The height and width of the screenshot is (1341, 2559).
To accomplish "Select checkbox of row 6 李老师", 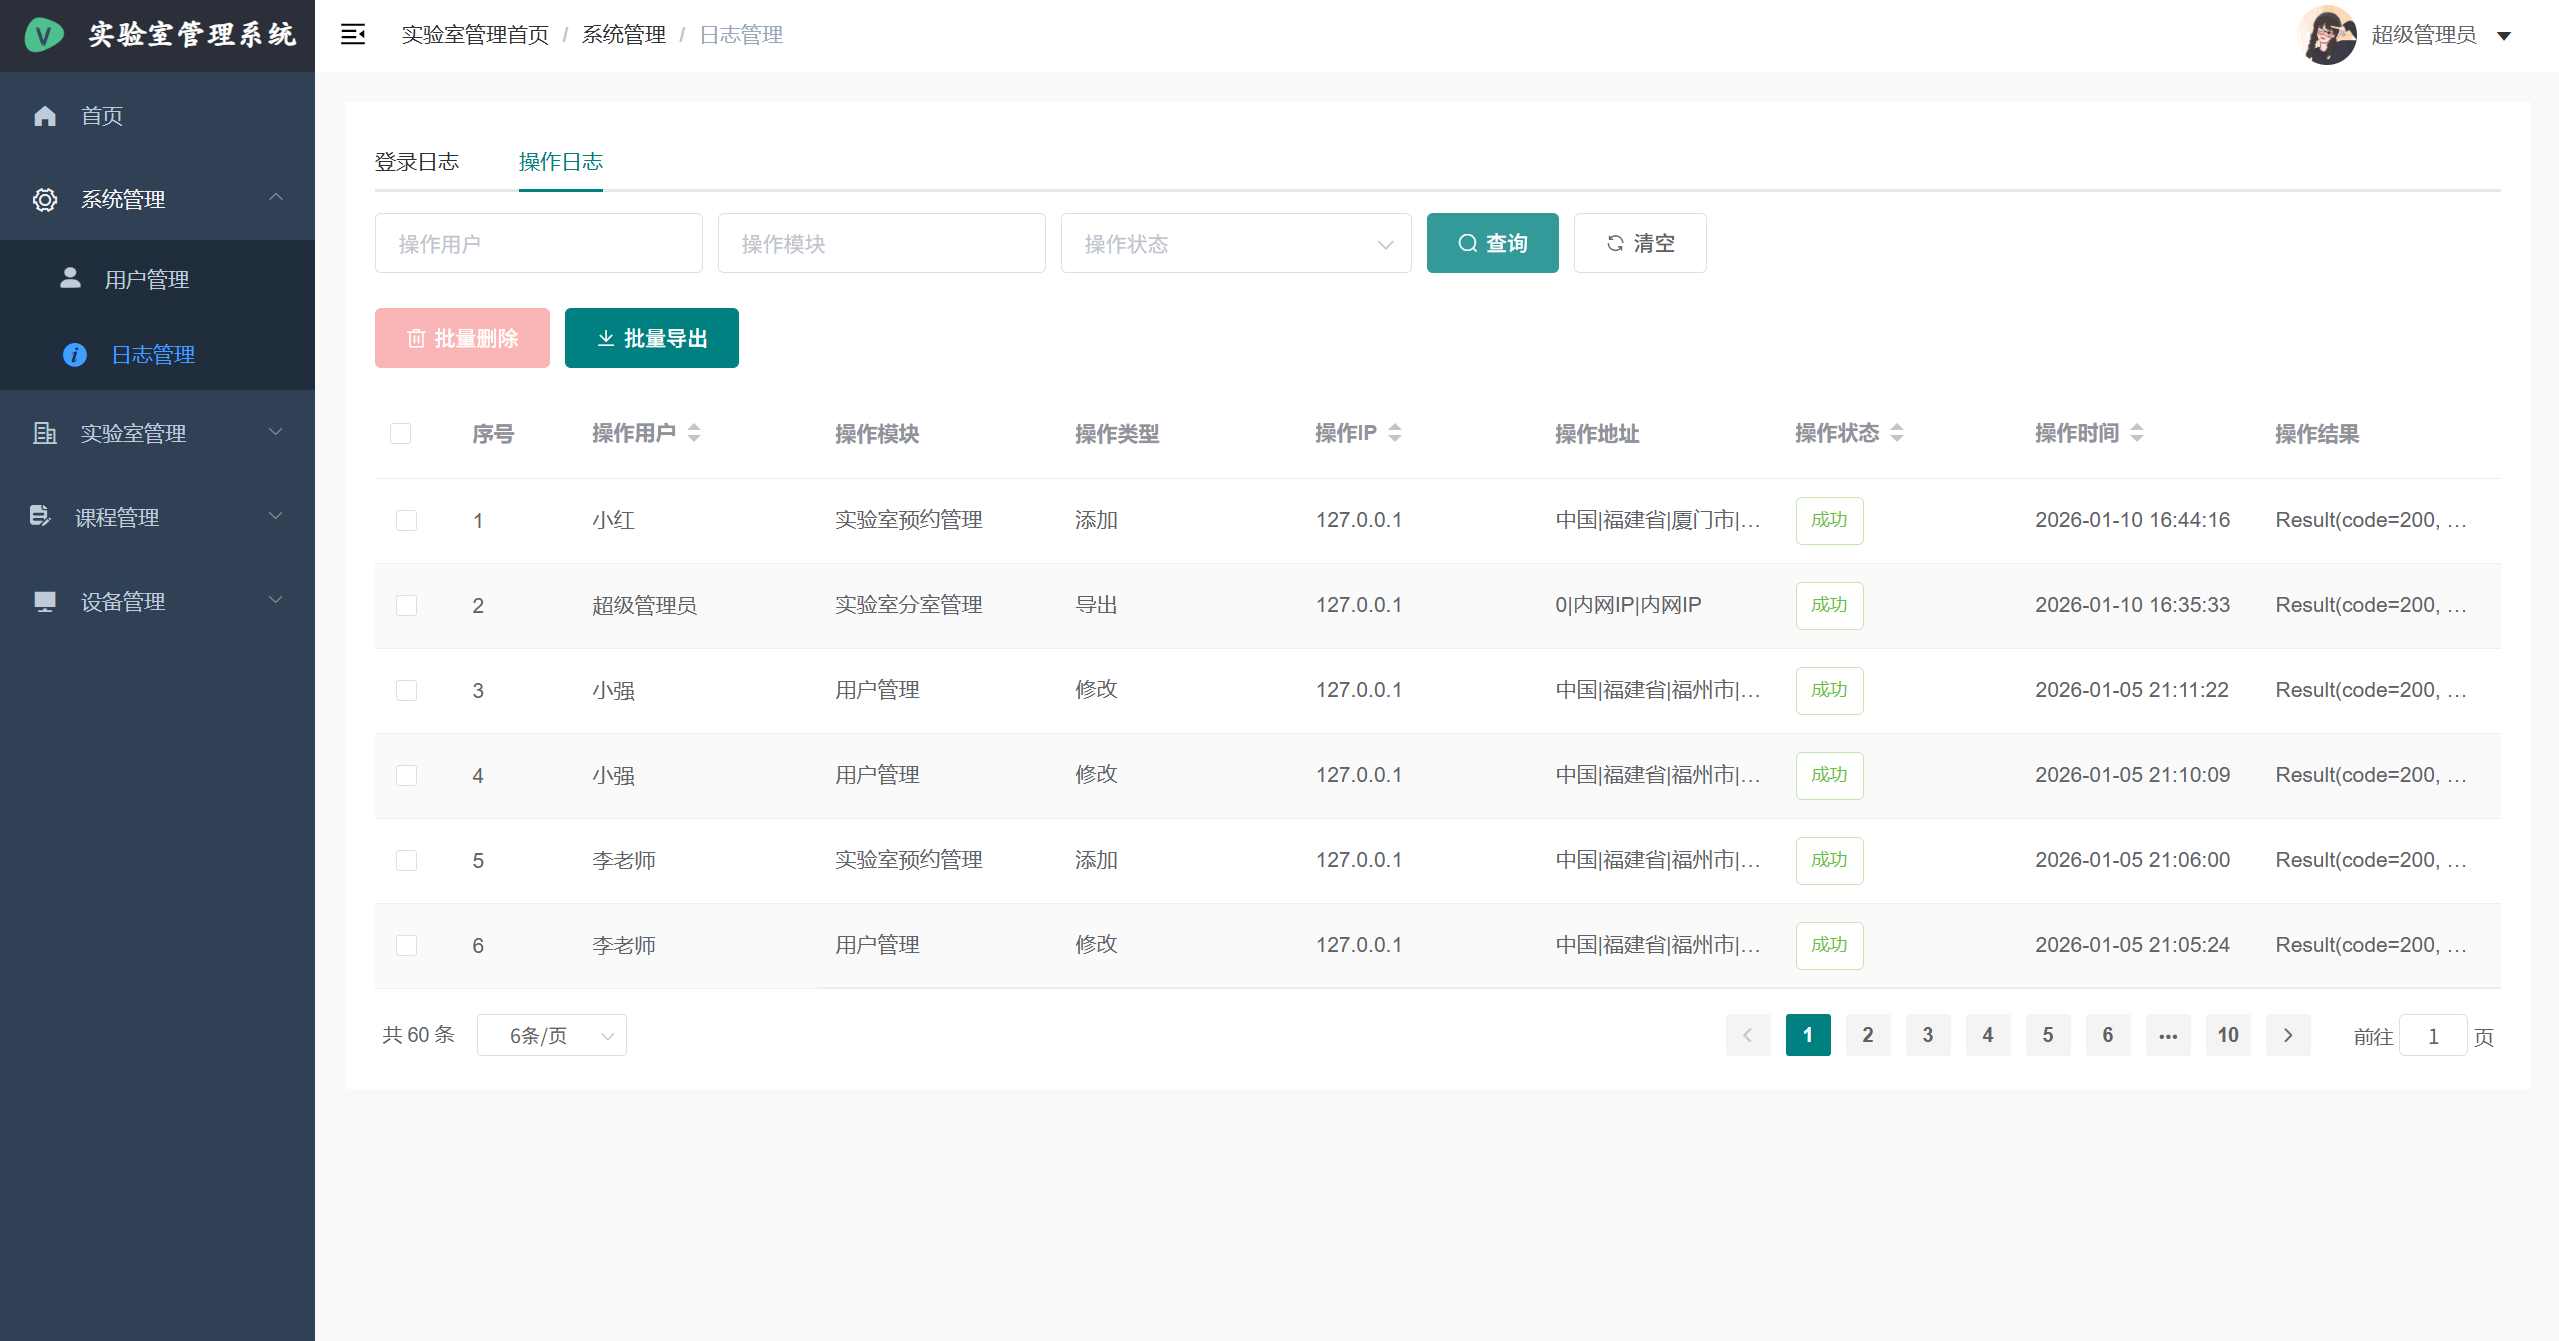I will [406, 945].
